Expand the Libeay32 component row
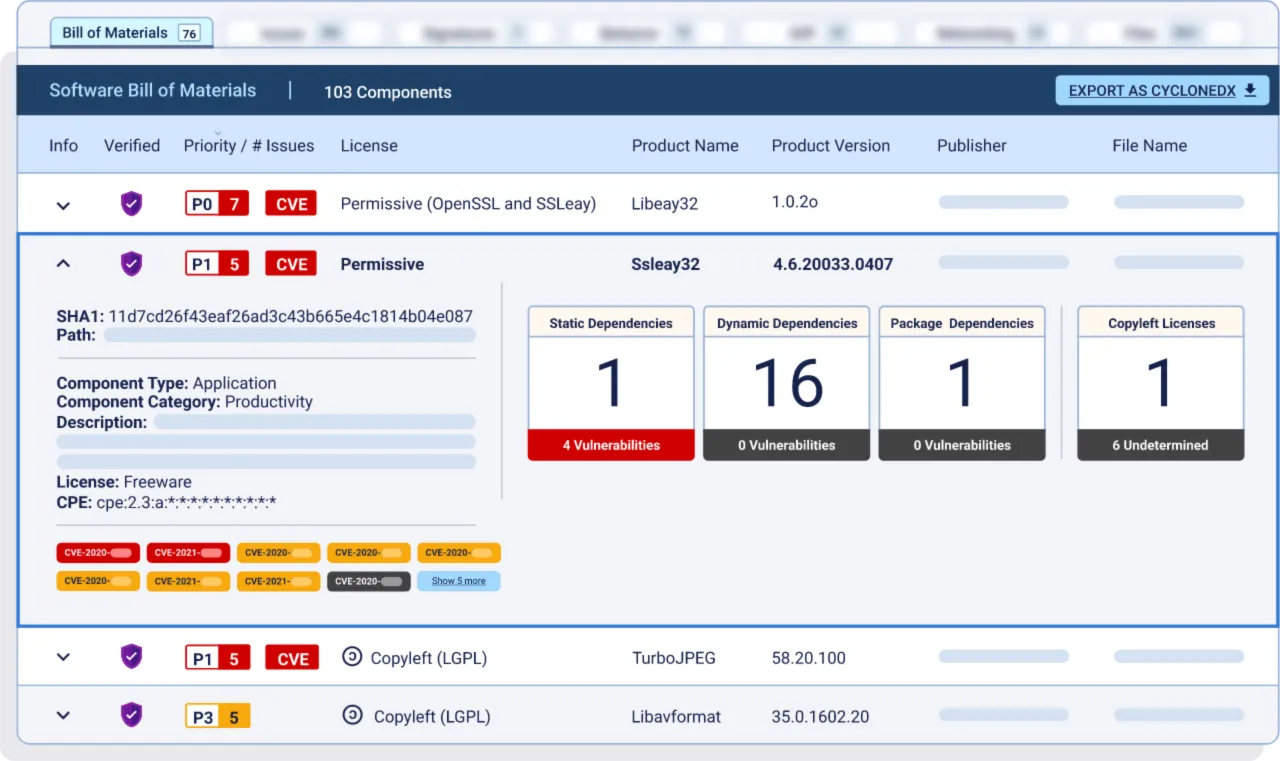The height and width of the screenshot is (761, 1280). (63, 206)
